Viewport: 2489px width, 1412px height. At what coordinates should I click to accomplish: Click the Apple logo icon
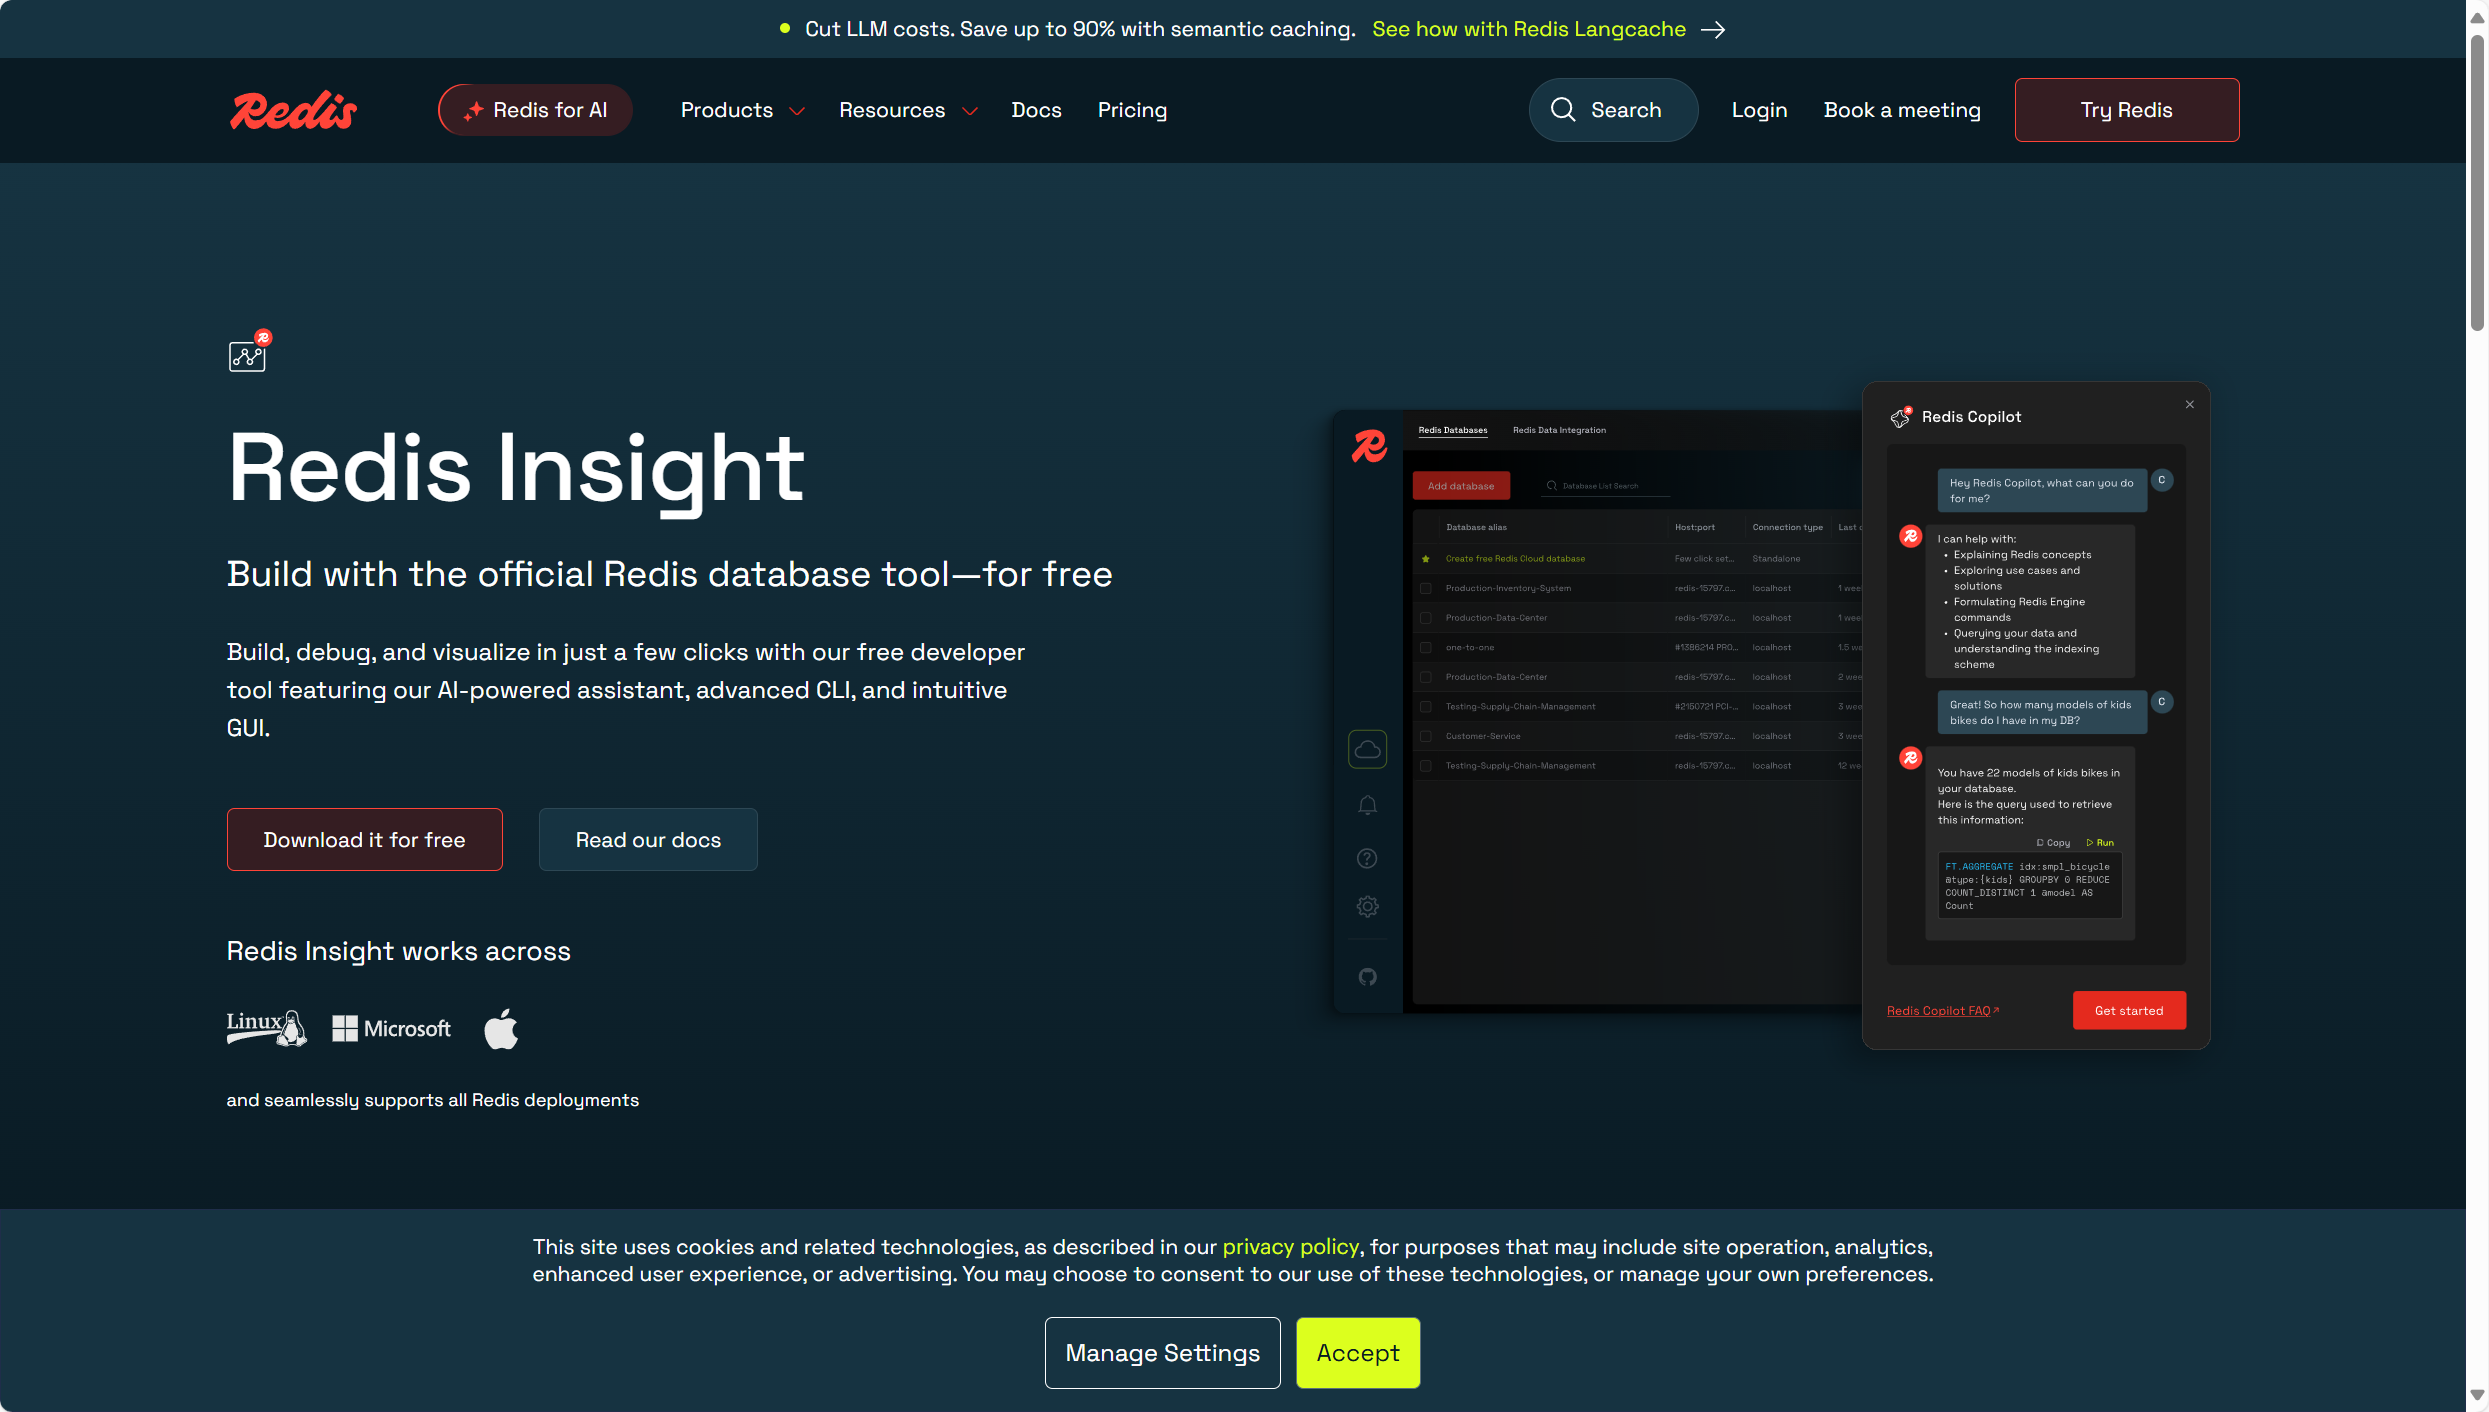tap(501, 1028)
